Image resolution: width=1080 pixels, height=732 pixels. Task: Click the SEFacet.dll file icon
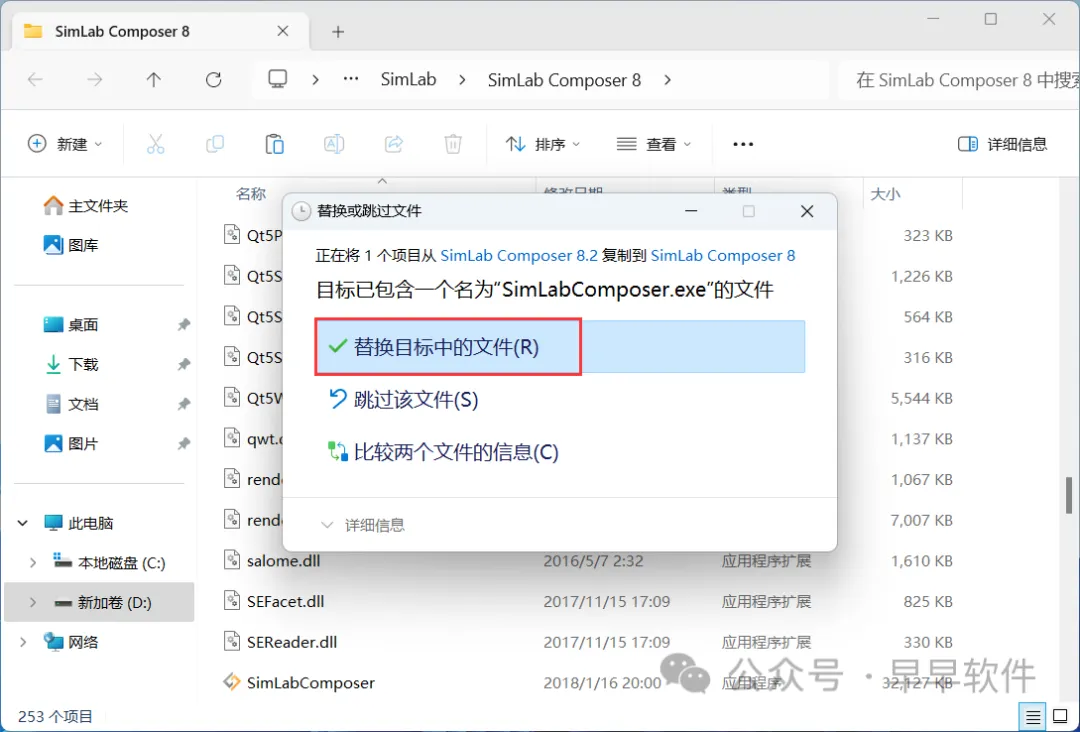point(232,601)
